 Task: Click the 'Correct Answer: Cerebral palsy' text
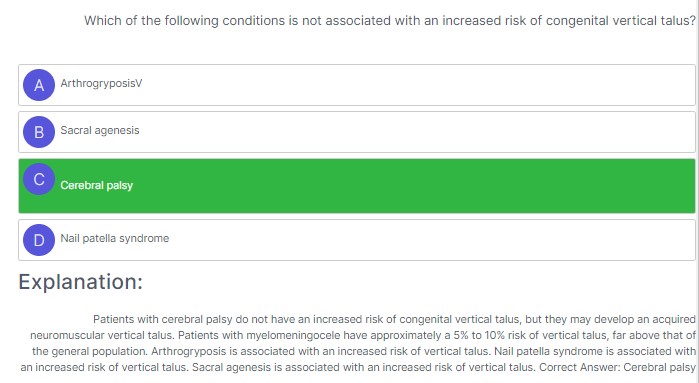tap(617, 367)
